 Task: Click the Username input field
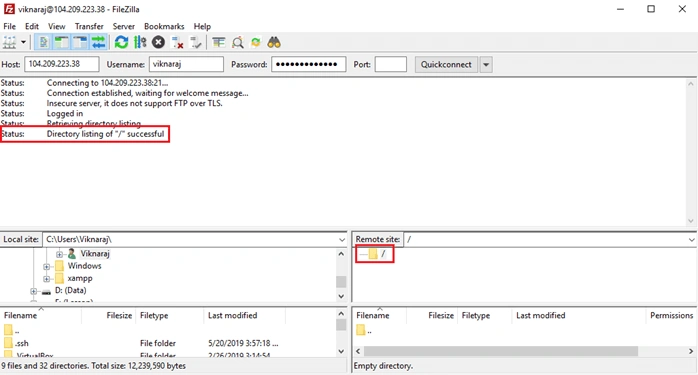click(x=186, y=64)
